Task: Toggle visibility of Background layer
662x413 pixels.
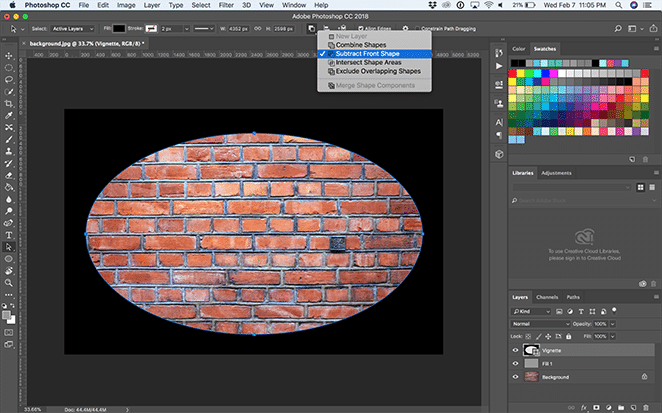Action: pos(516,379)
